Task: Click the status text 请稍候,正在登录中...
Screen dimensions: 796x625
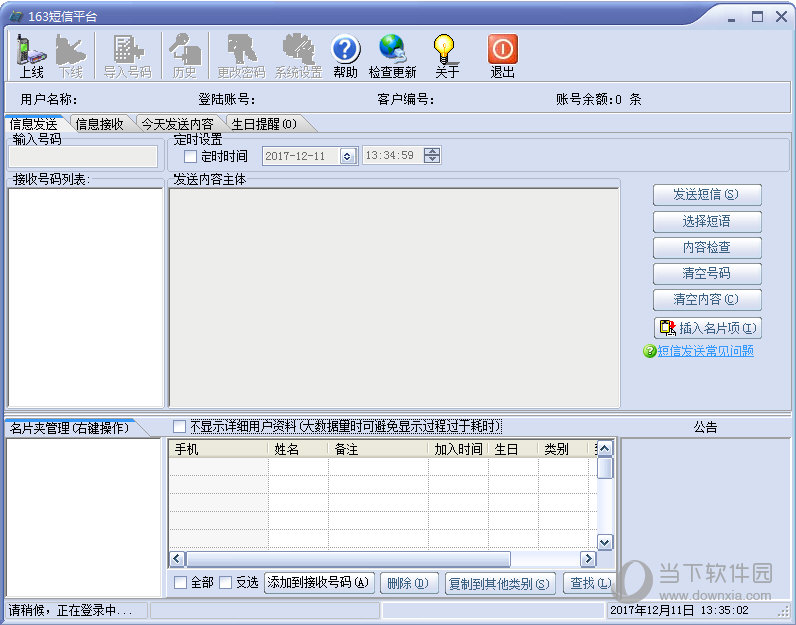Action: point(71,610)
